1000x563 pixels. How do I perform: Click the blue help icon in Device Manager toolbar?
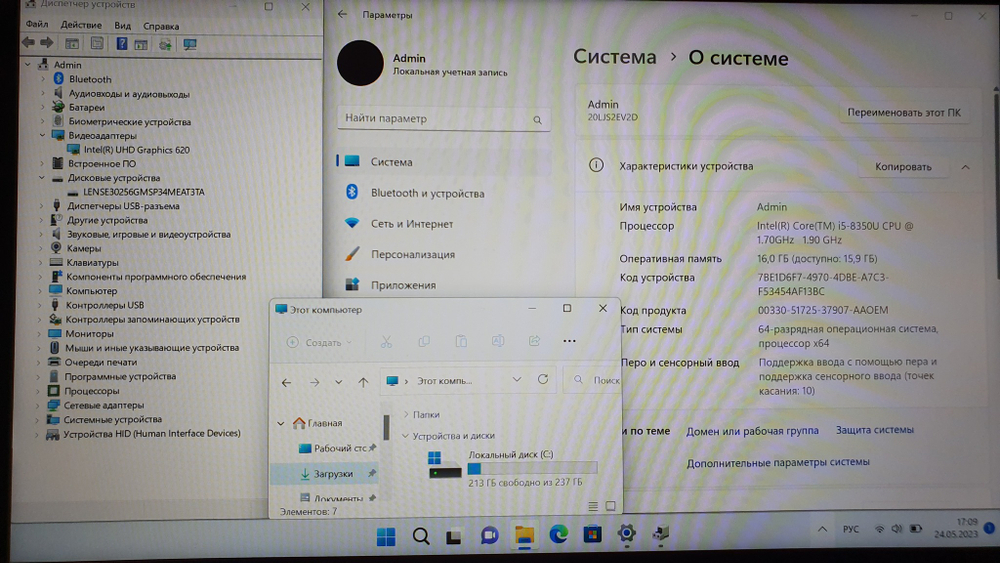[121, 43]
